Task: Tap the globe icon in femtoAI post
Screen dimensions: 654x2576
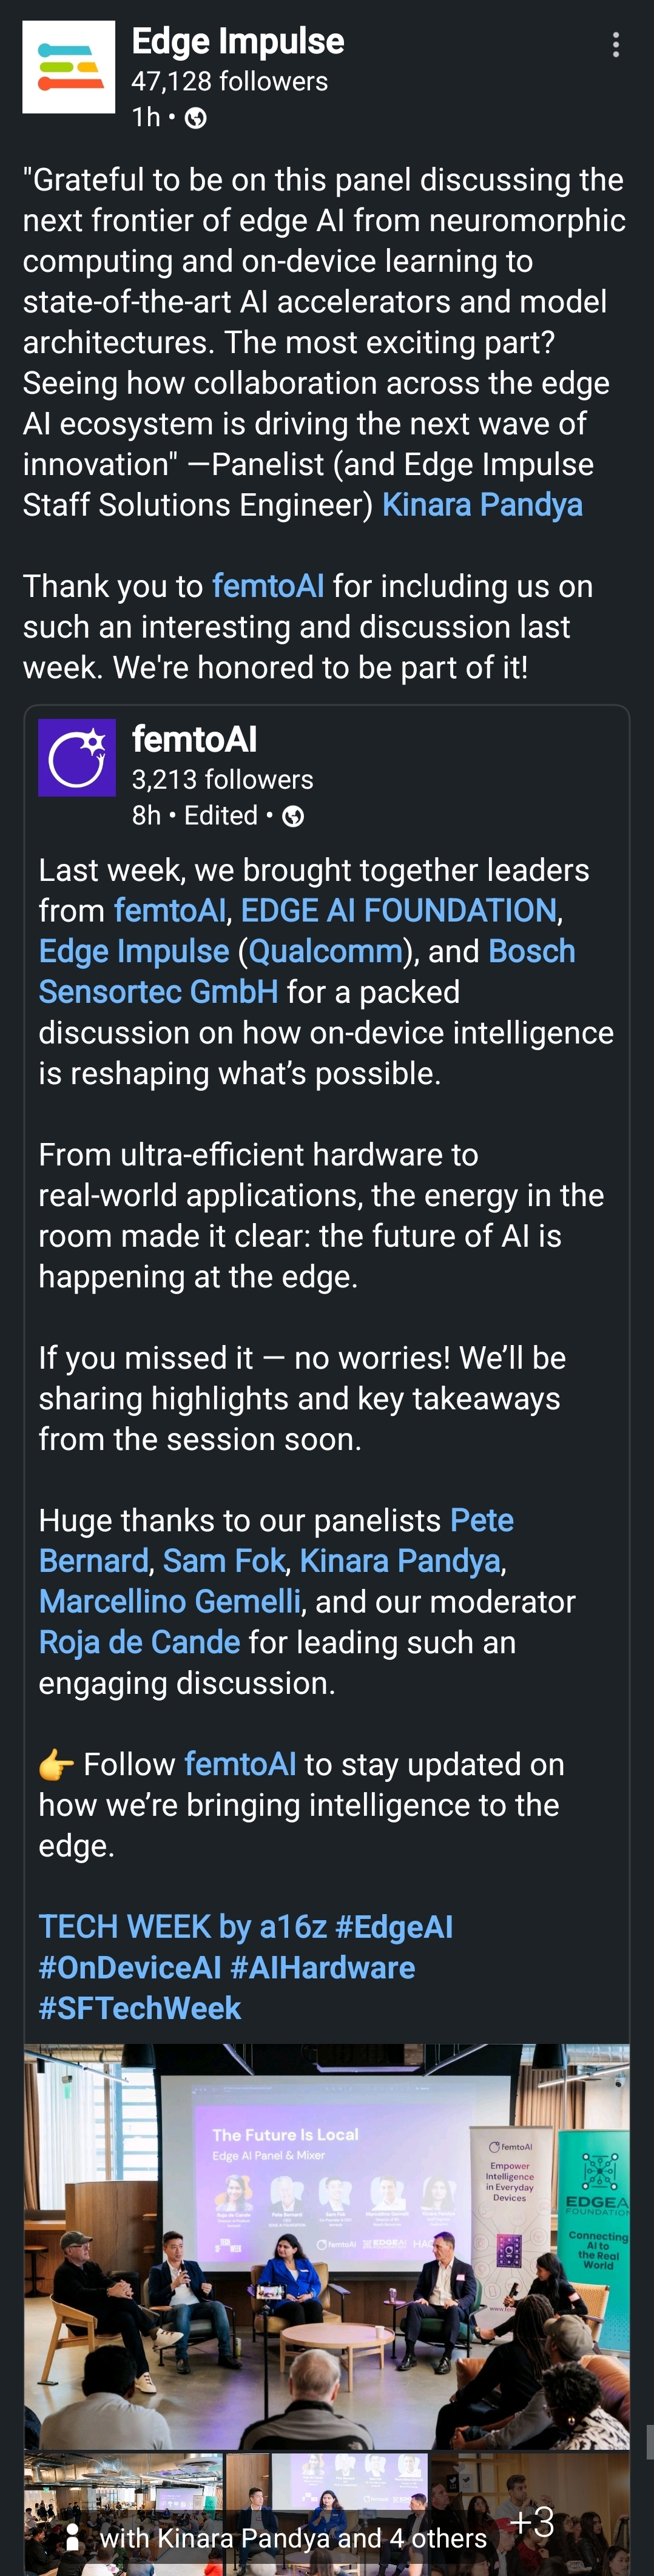Action: click(x=293, y=817)
